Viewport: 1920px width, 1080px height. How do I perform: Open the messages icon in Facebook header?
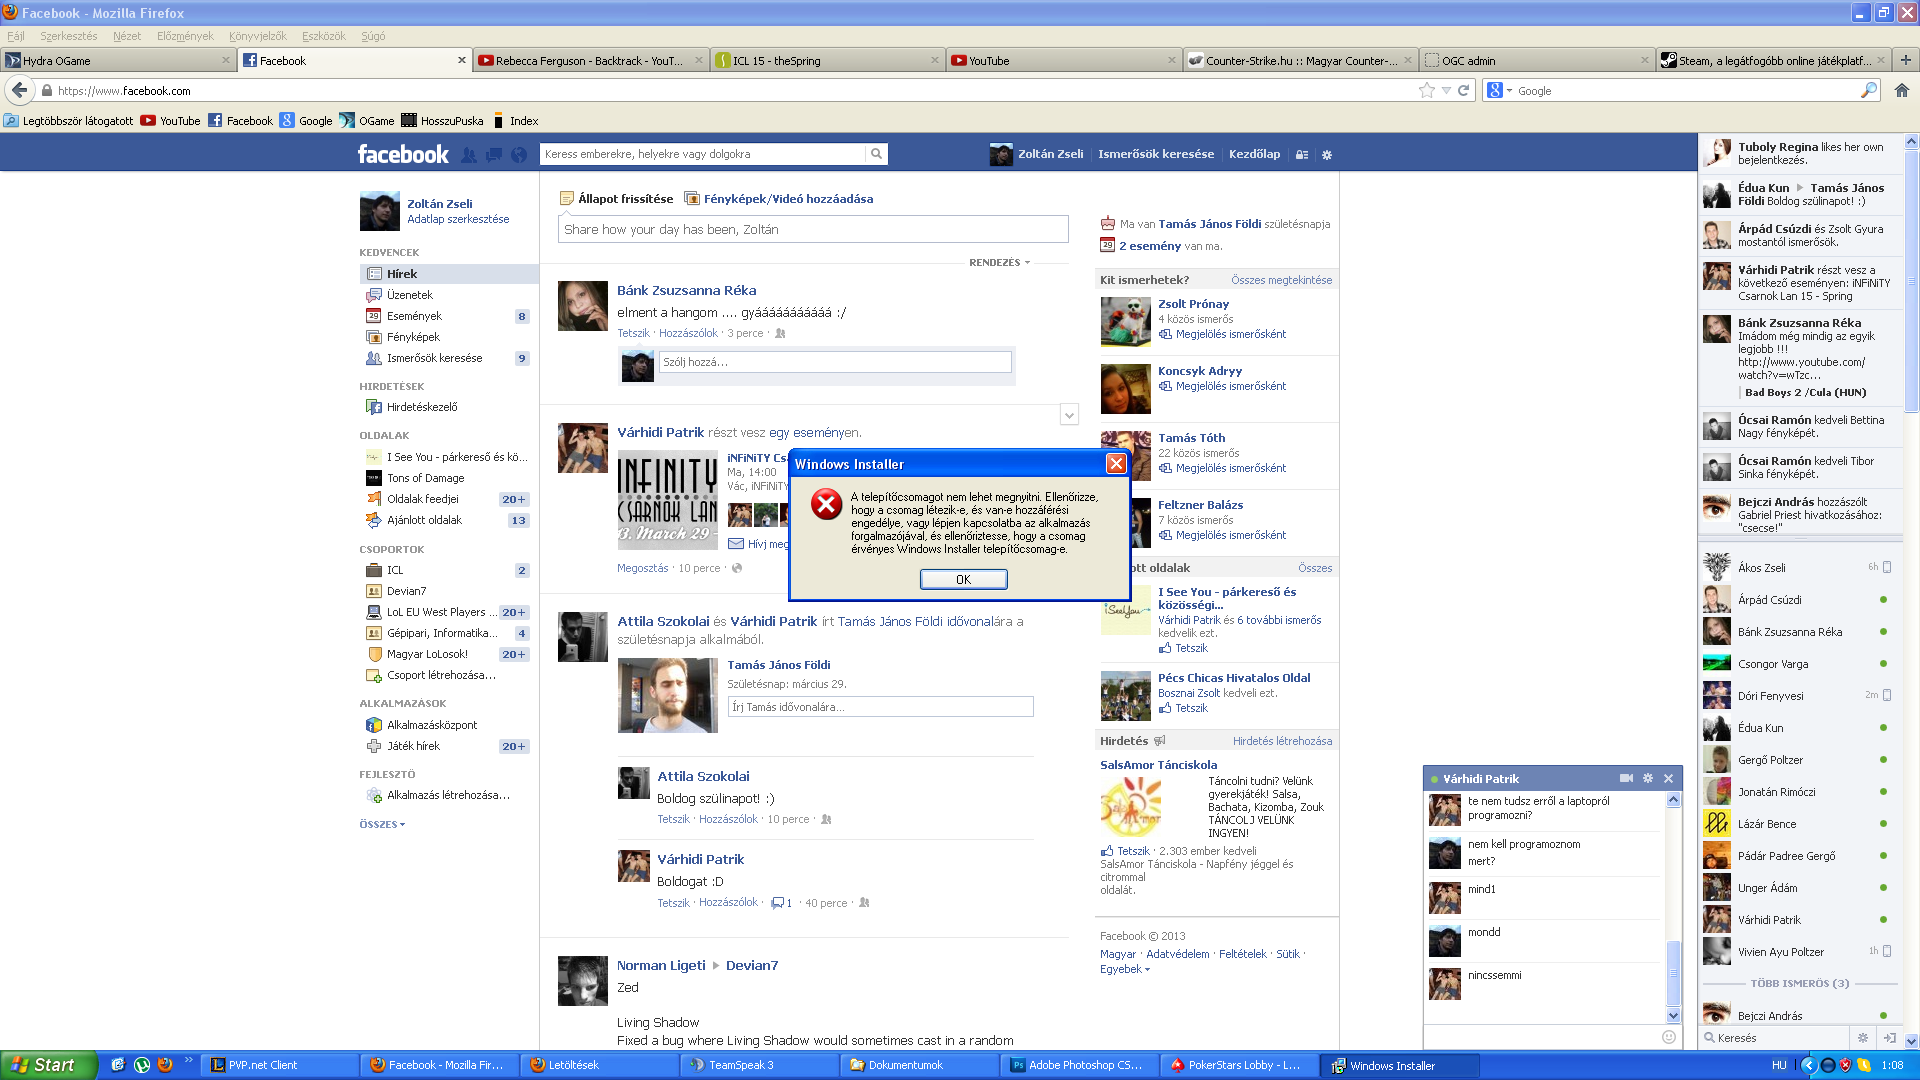(494, 155)
